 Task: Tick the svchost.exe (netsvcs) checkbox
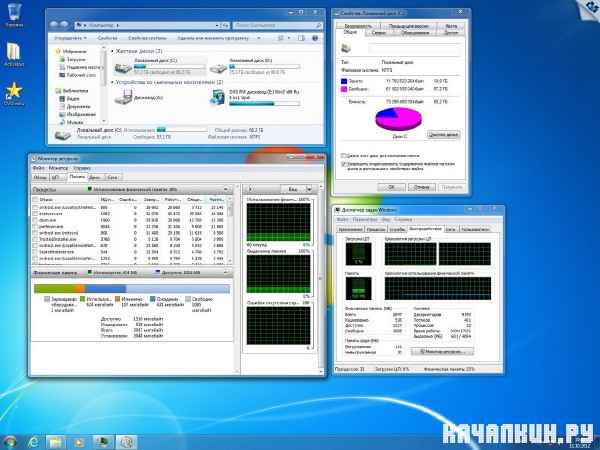[x=35, y=233]
